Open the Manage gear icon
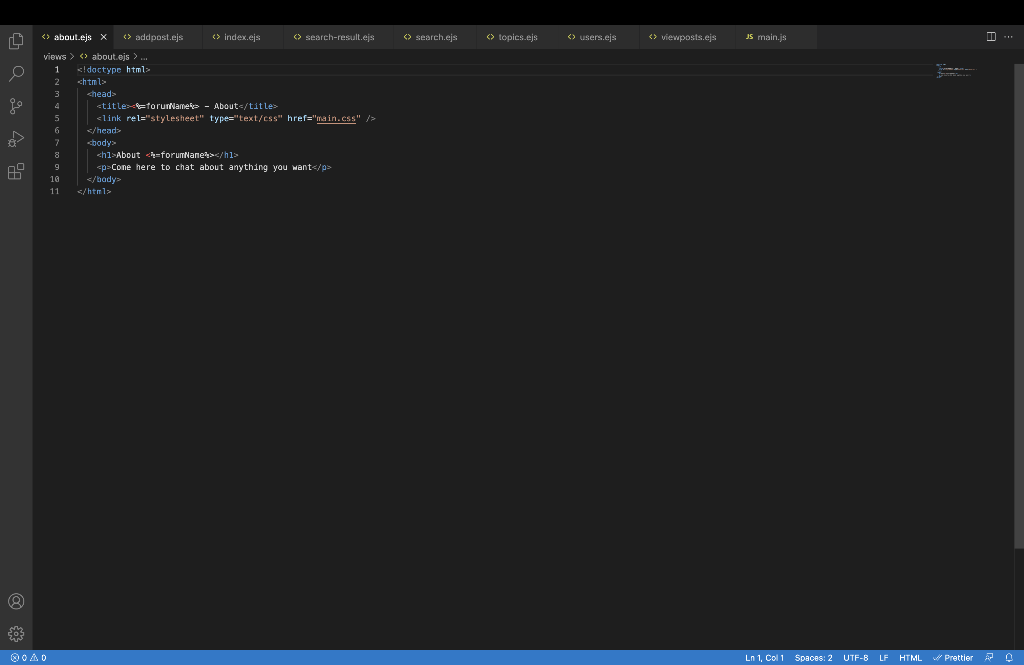This screenshot has width=1024, height=665. coord(16,633)
